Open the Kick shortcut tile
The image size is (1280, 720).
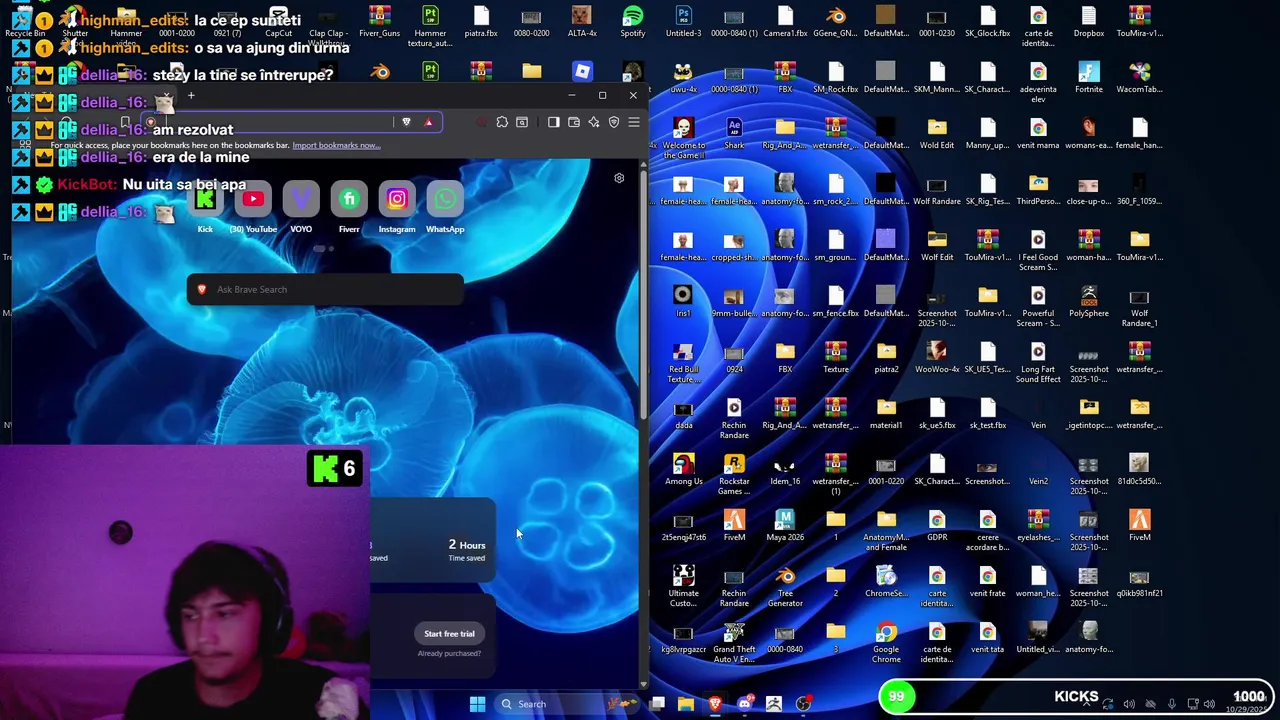[205, 200]
